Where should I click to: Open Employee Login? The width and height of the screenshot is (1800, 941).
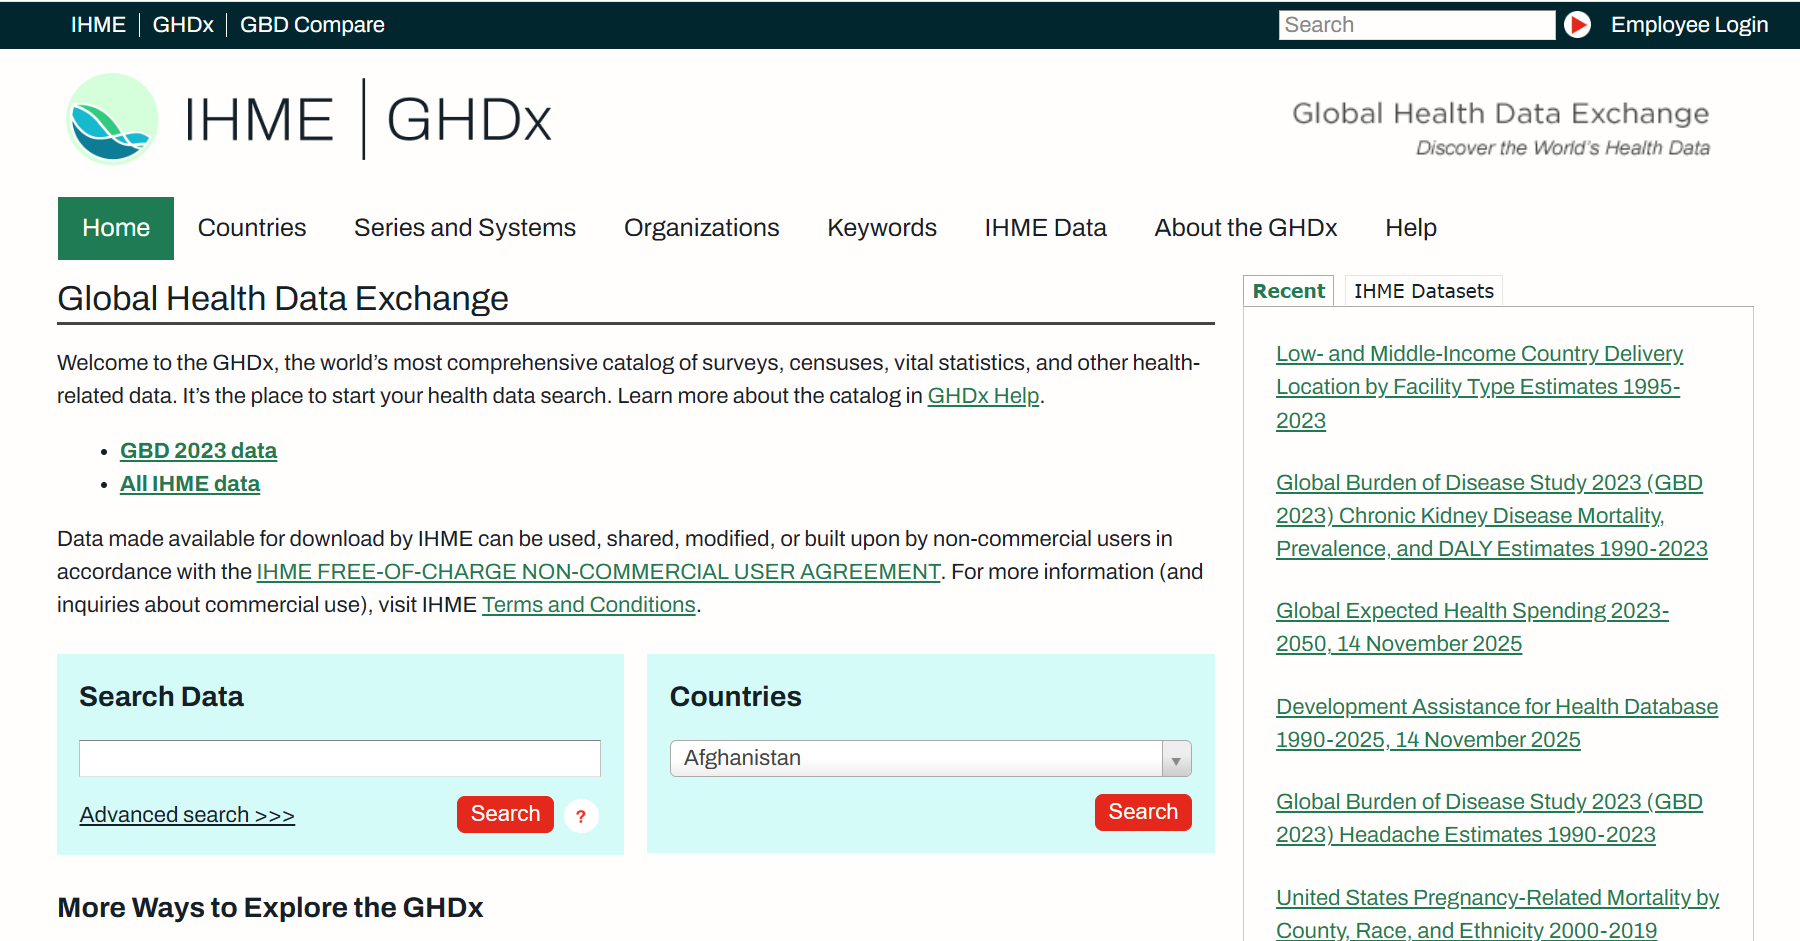[x=1689, y=25]
